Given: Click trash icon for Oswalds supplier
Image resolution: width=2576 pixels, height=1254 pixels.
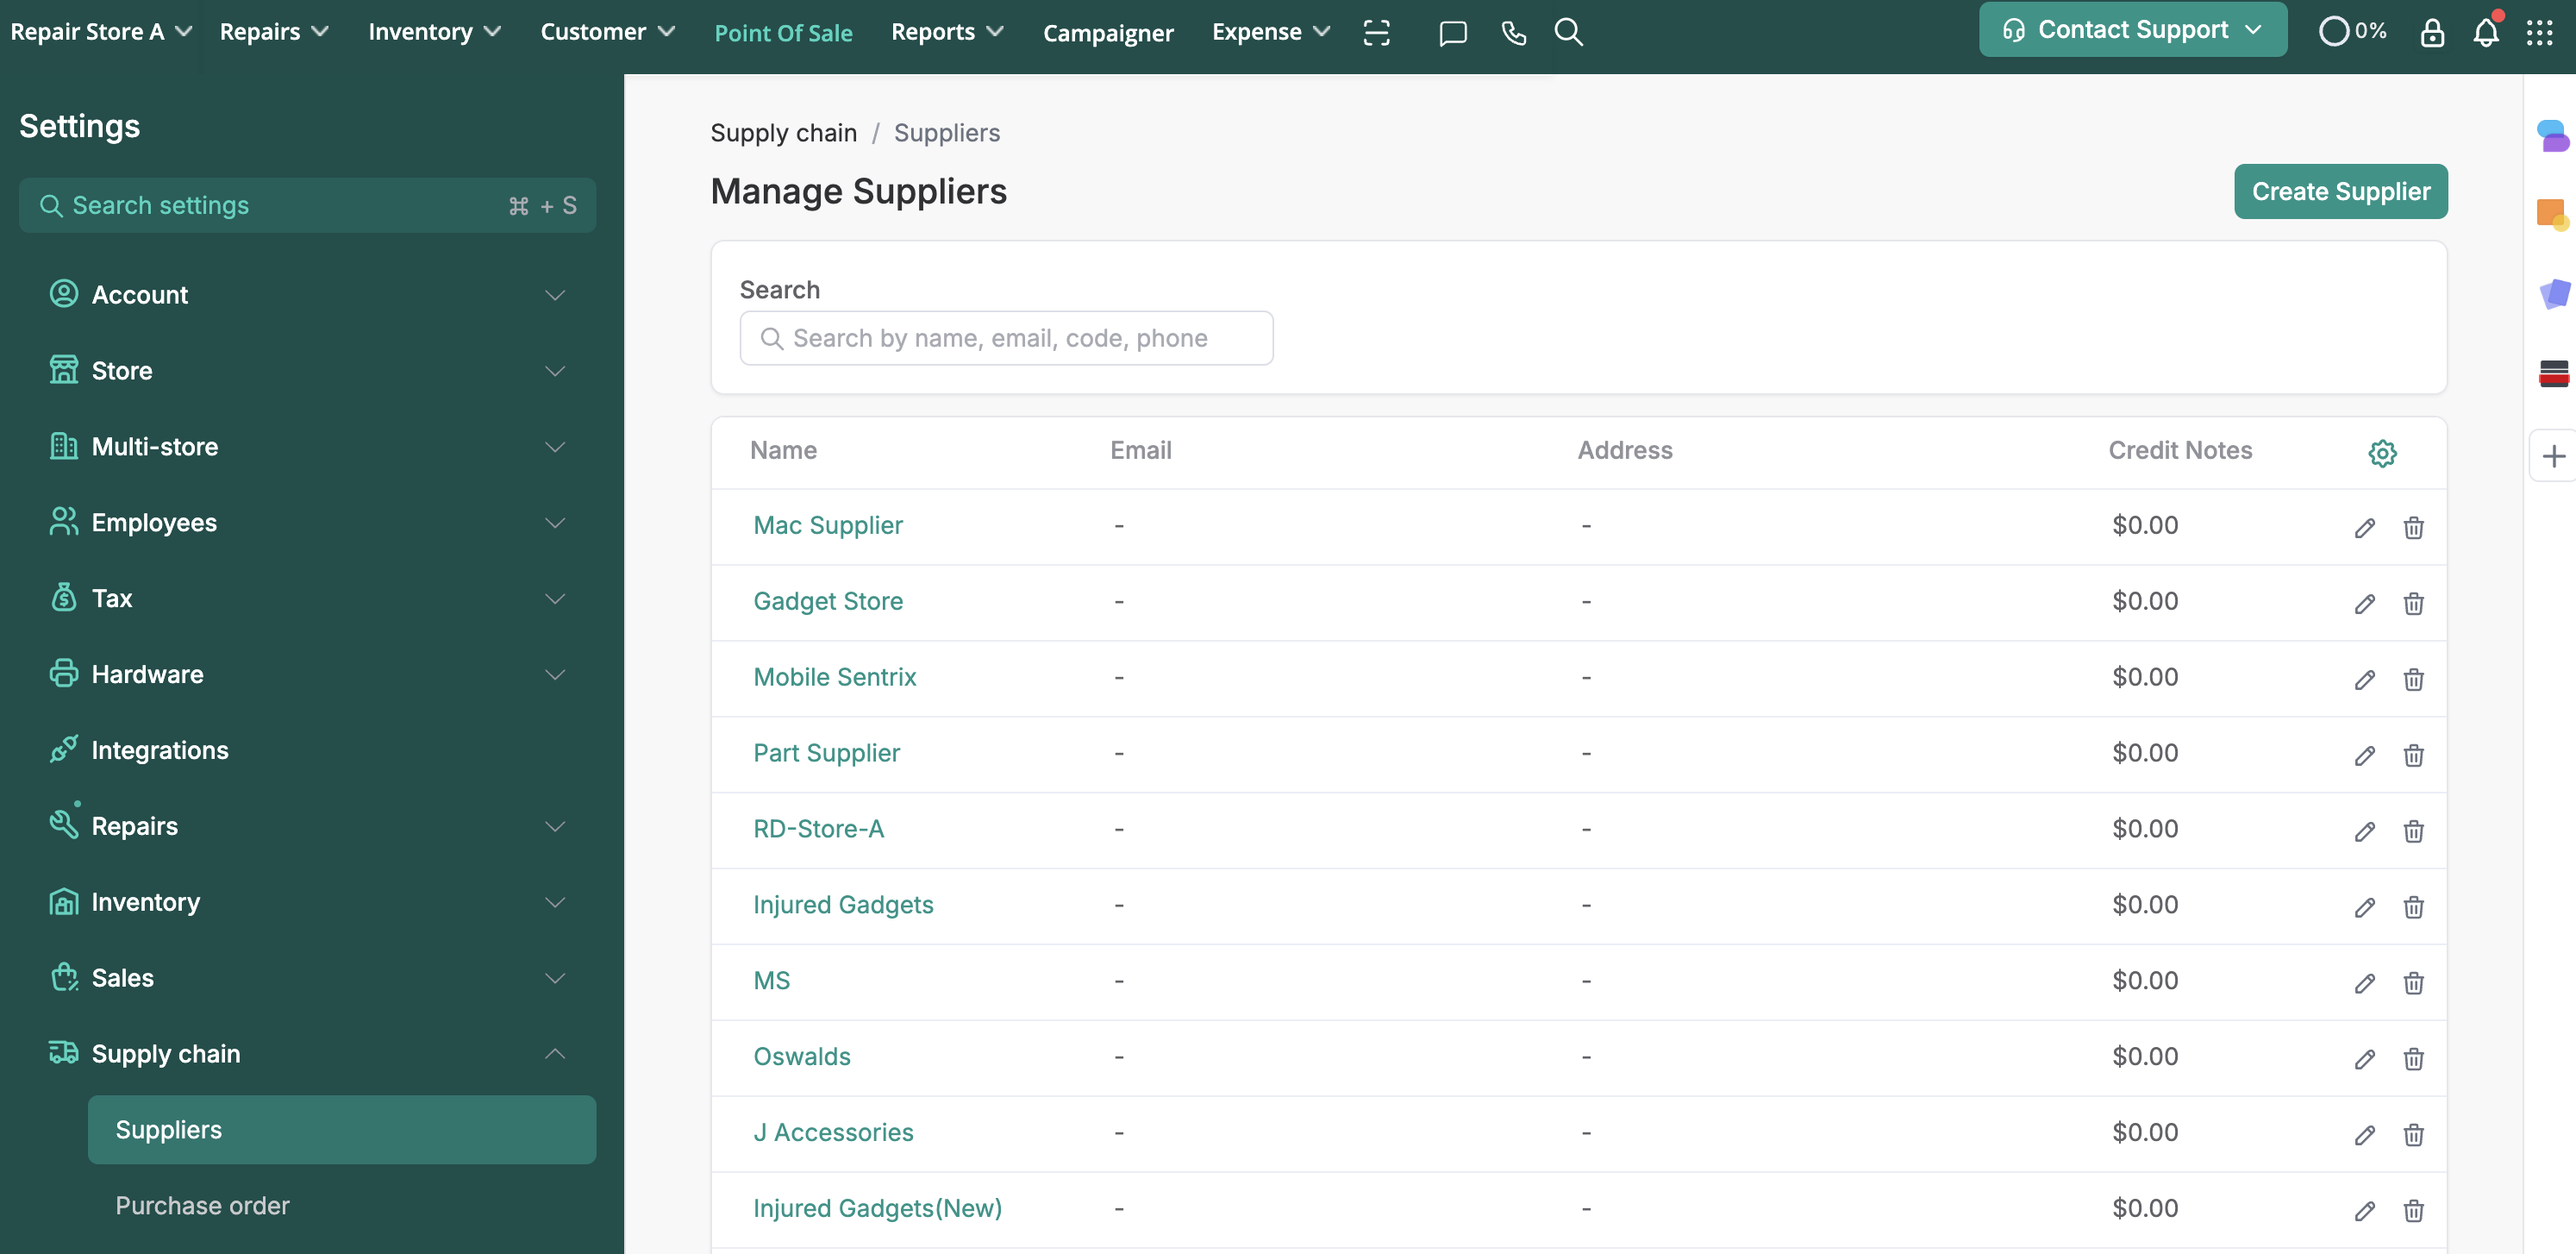Looking at the screenshot, I should (2413, 1059).
